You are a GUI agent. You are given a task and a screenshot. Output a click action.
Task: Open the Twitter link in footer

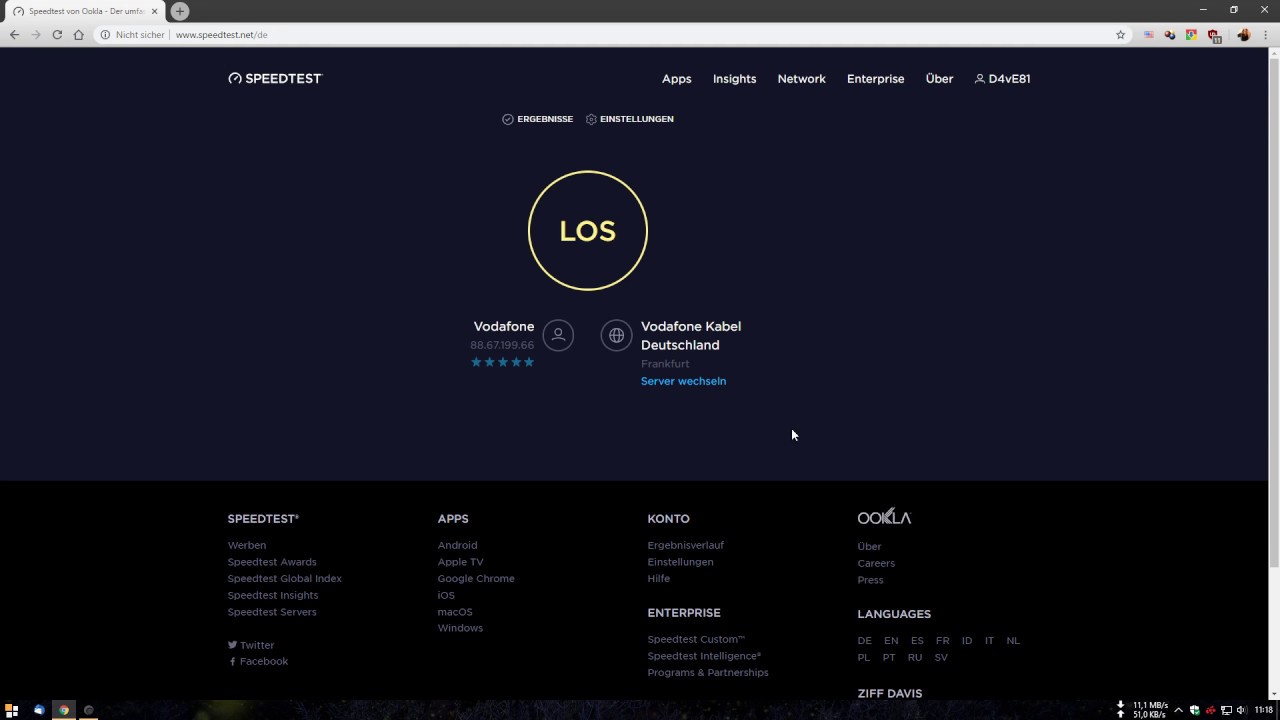click(251, 645)
